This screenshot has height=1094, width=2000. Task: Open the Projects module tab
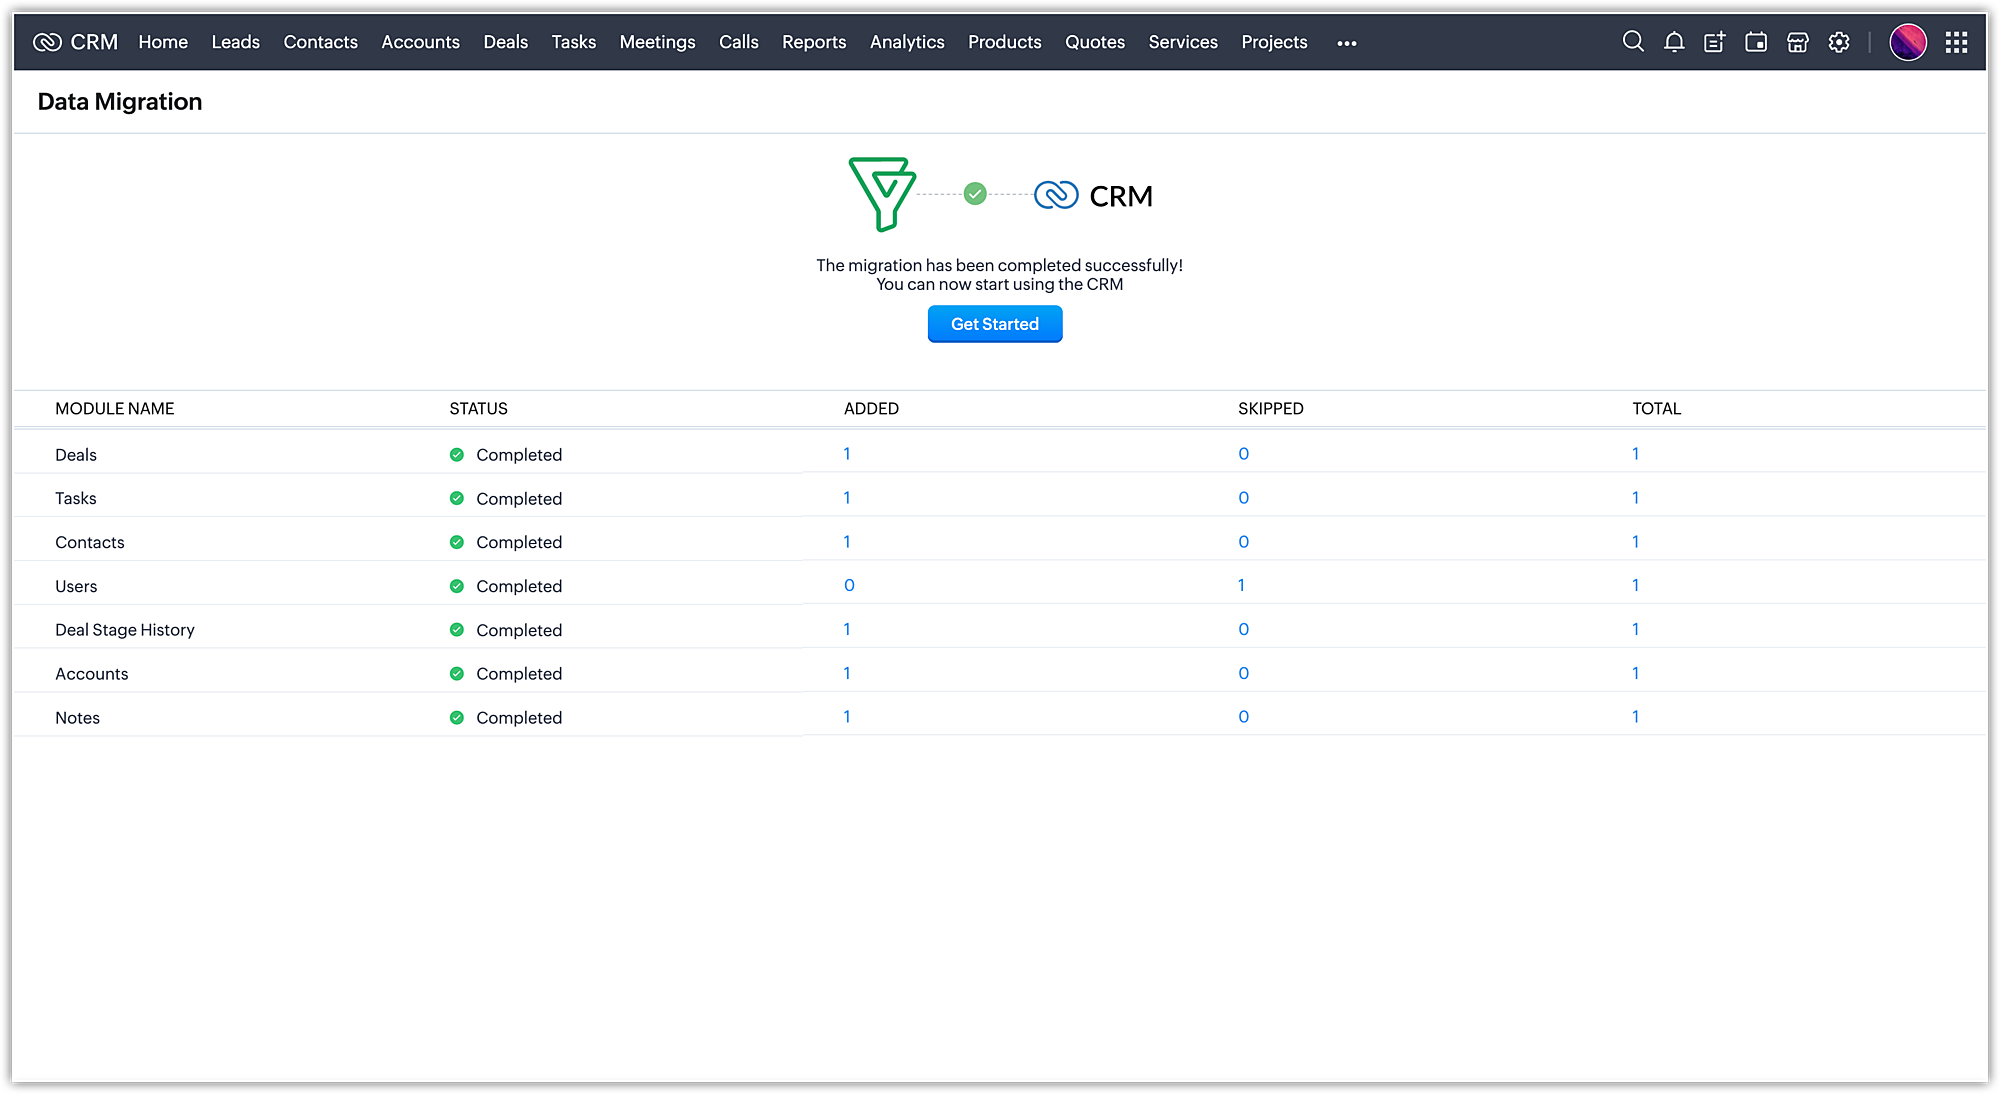[1274, 42]
